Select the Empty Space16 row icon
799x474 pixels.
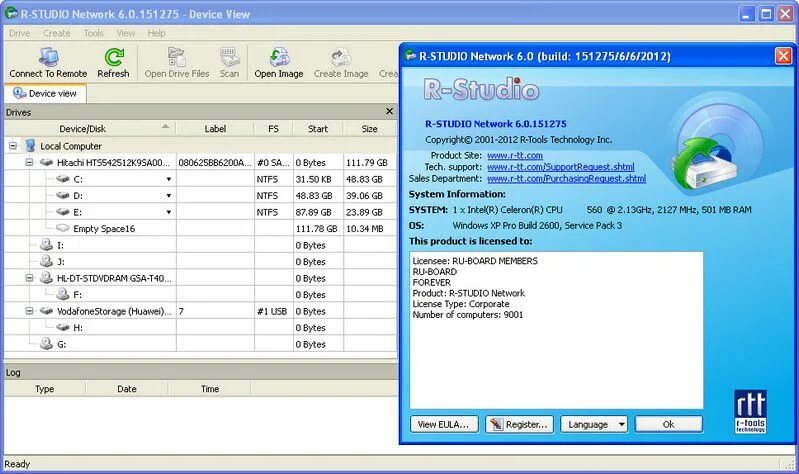[63, 228]
